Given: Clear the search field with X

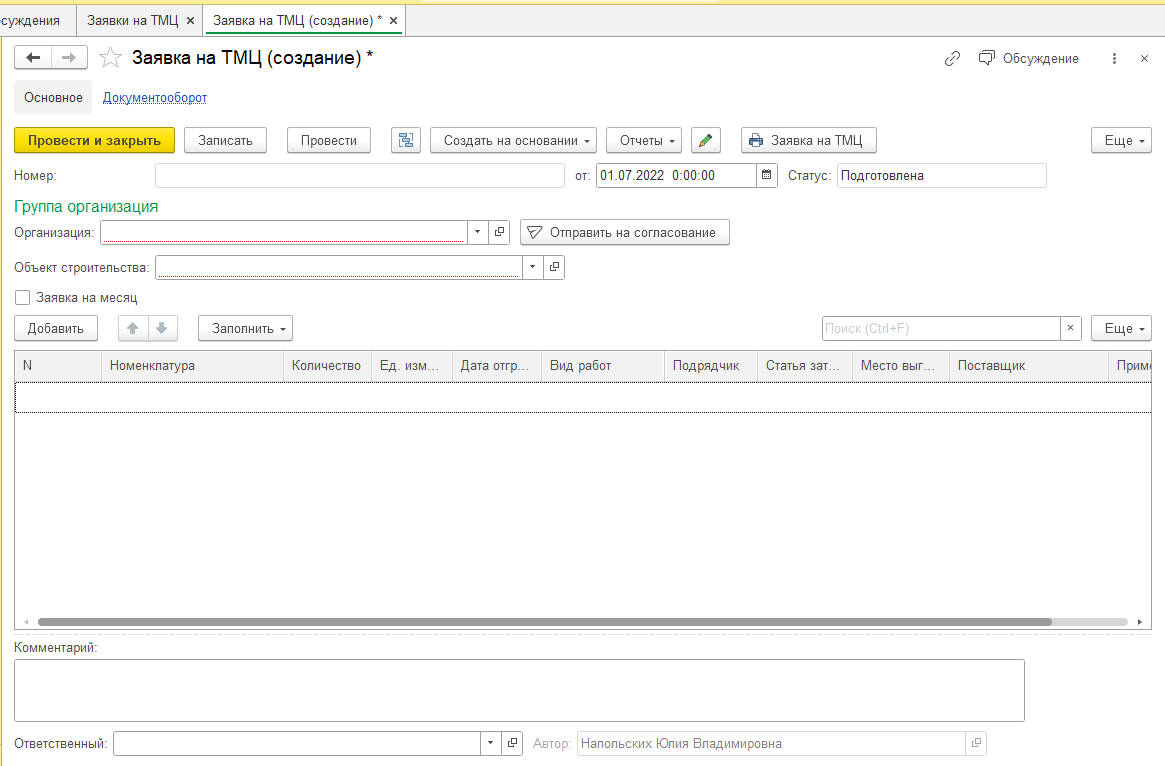Looking at the screenshot, I should pyautogui.click(x=1071, y=328).
